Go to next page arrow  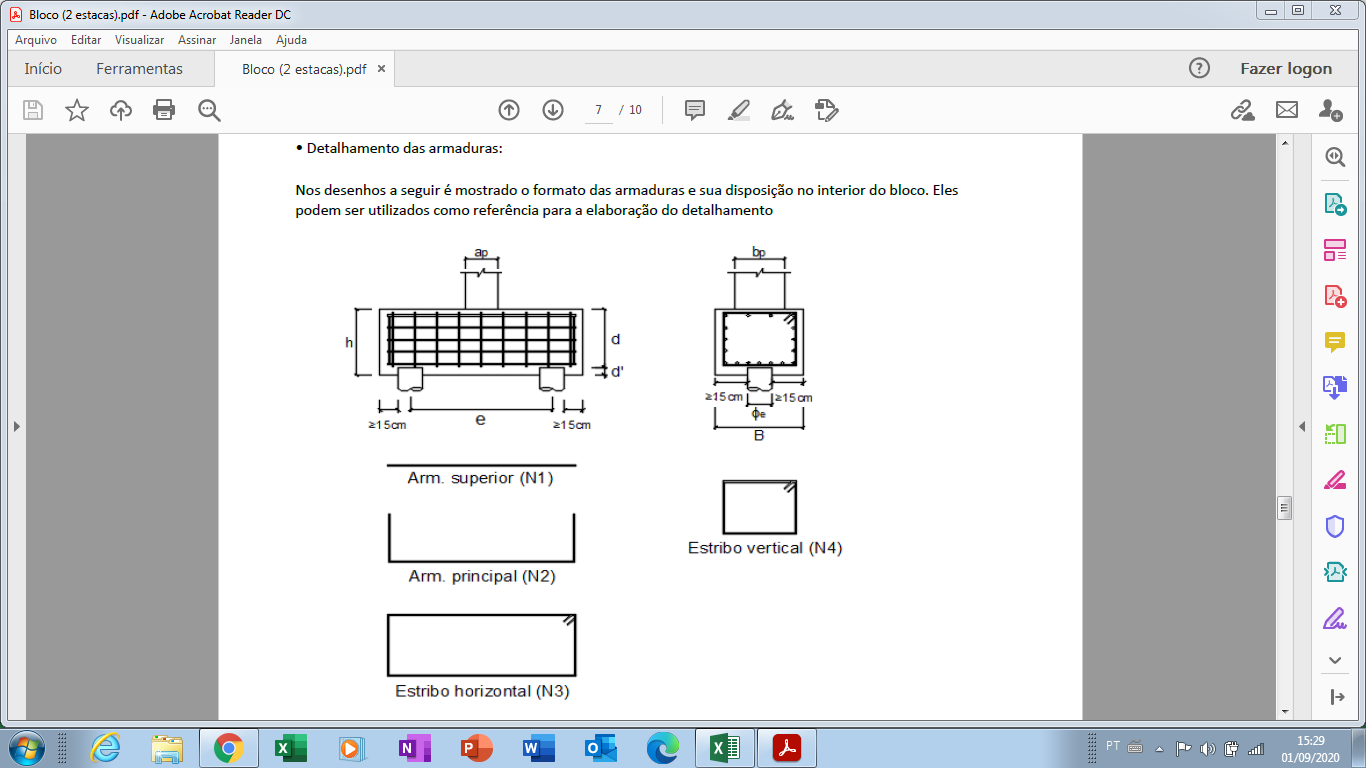[x=553, y=110]
